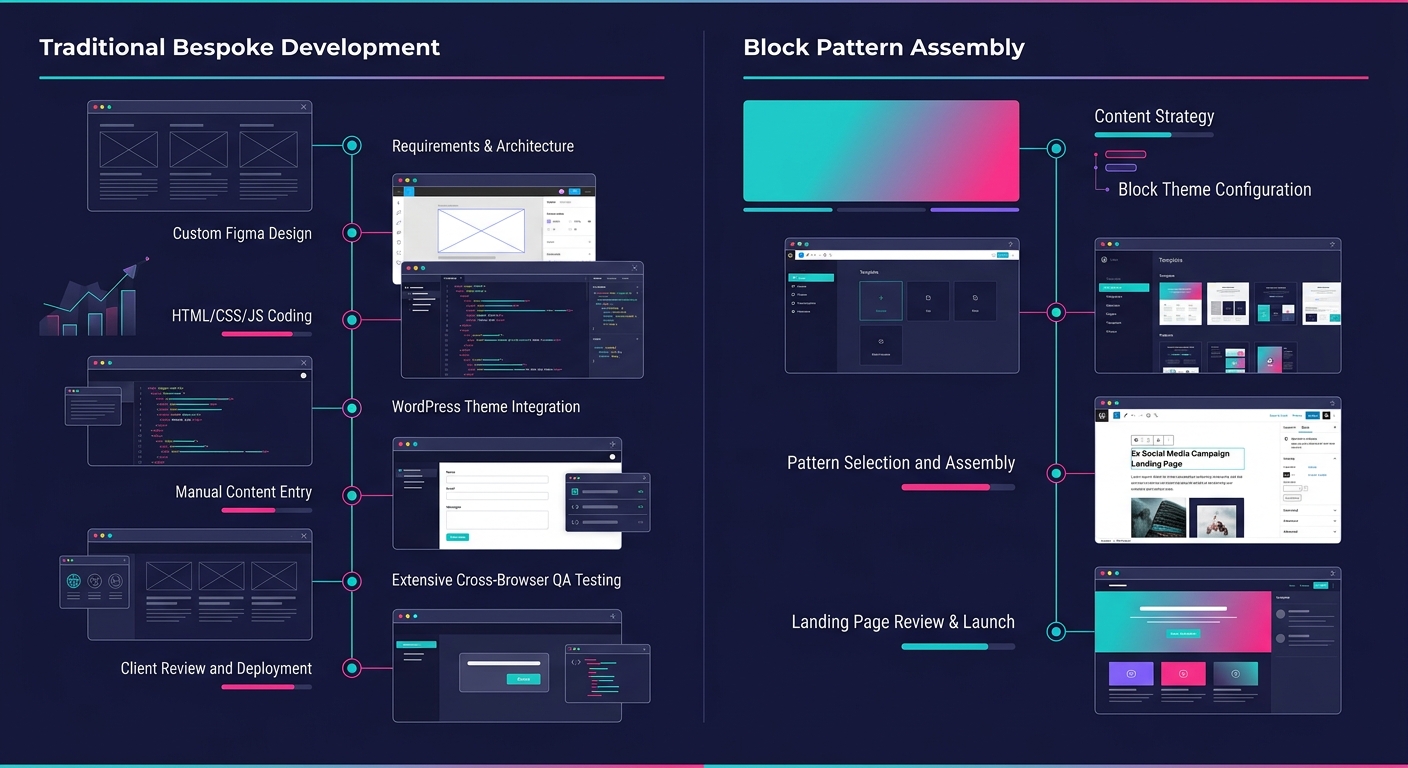The width and height of the screenshot is (1408, 768).
Task: Click the sparkle icon on the Templates window
Action: click(1333, 244)
